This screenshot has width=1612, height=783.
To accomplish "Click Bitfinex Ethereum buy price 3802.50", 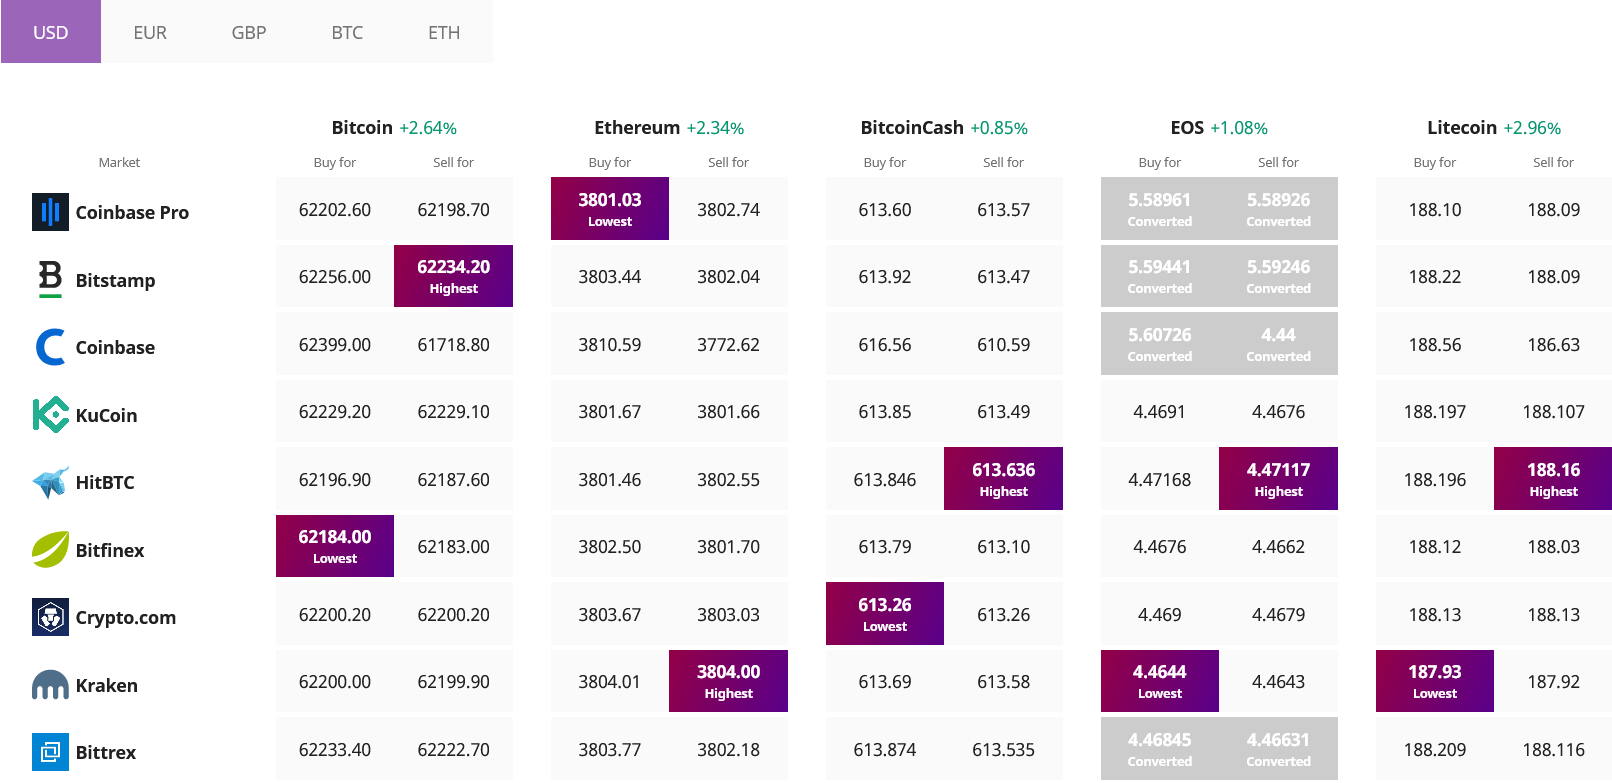I will (610, 547).
